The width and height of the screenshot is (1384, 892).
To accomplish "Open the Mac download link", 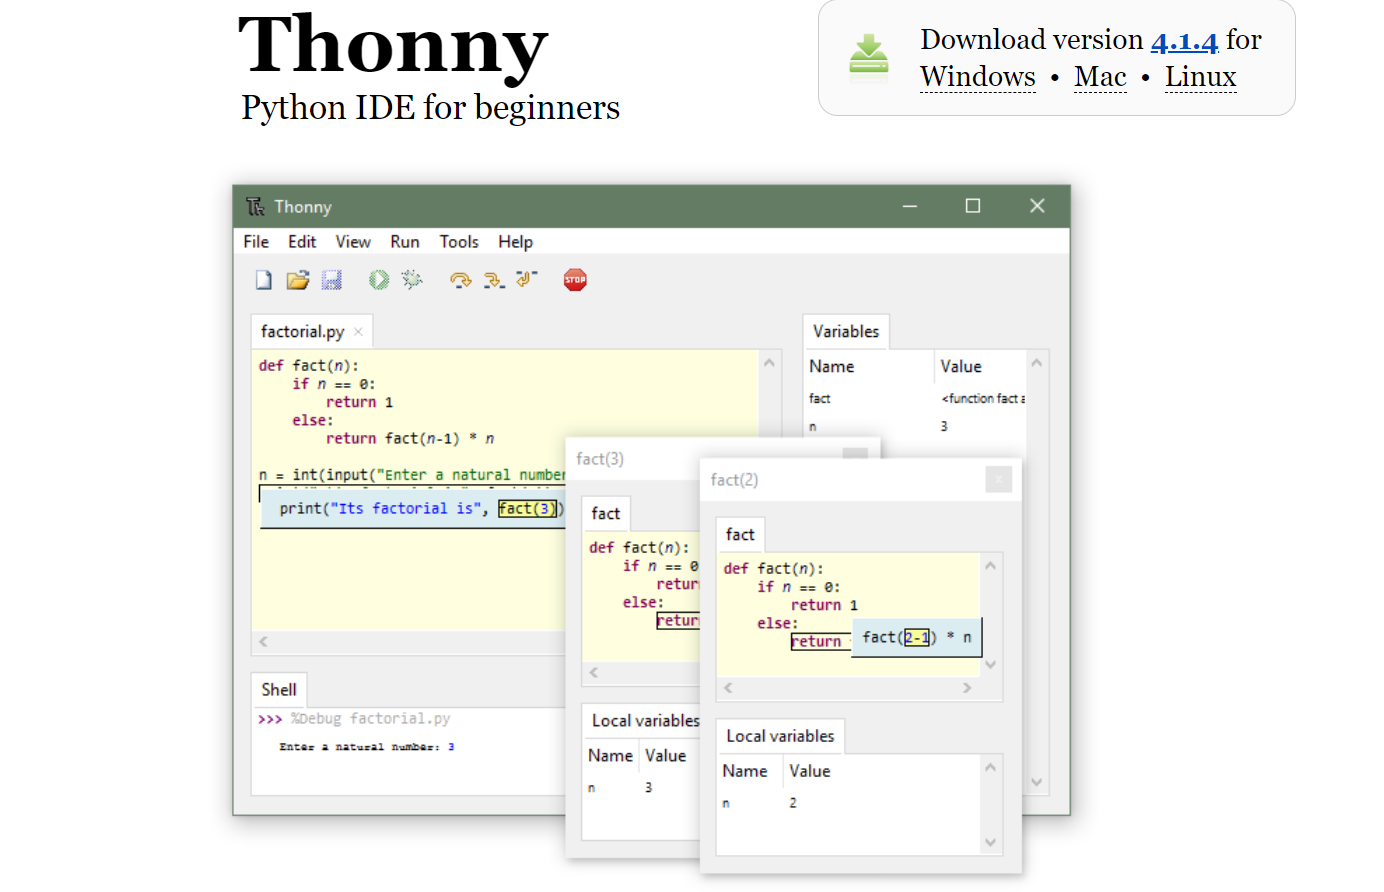I will pyautogui.click(x=1100, y=77).
